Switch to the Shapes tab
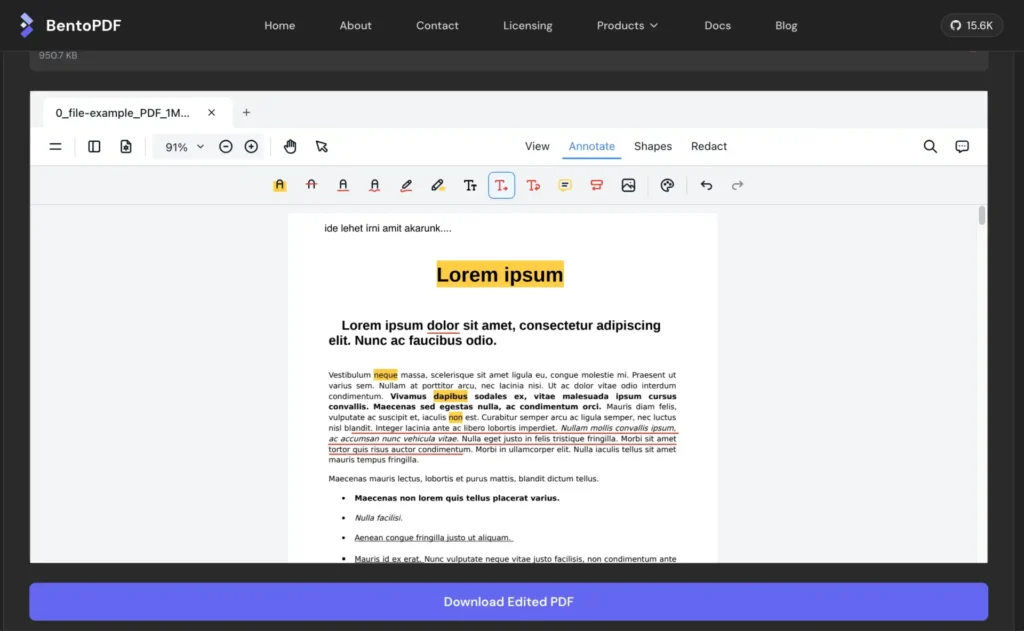 tap(652, 146)
